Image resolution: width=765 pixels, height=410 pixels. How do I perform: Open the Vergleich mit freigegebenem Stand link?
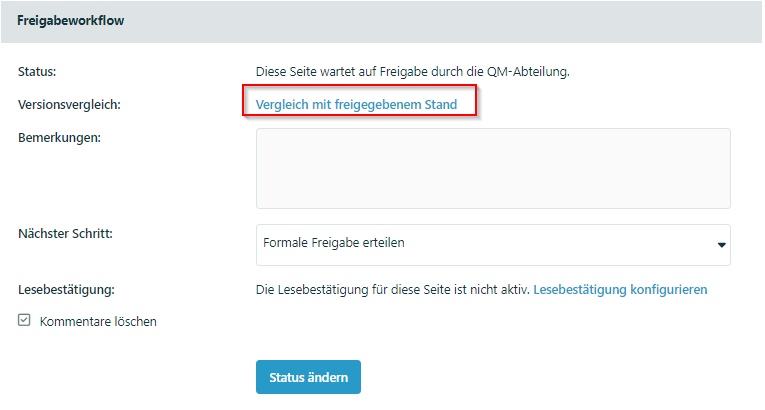click(x=356, y=104)
